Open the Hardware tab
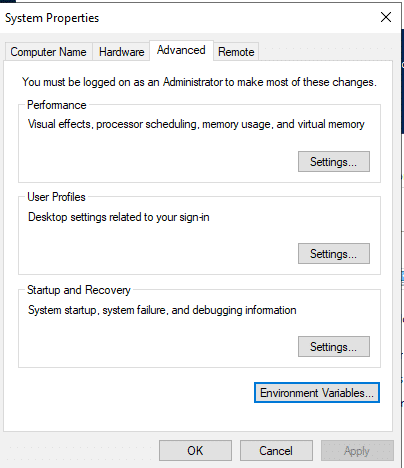This screenshot has width=404, height=468. (x=121, y=52)
